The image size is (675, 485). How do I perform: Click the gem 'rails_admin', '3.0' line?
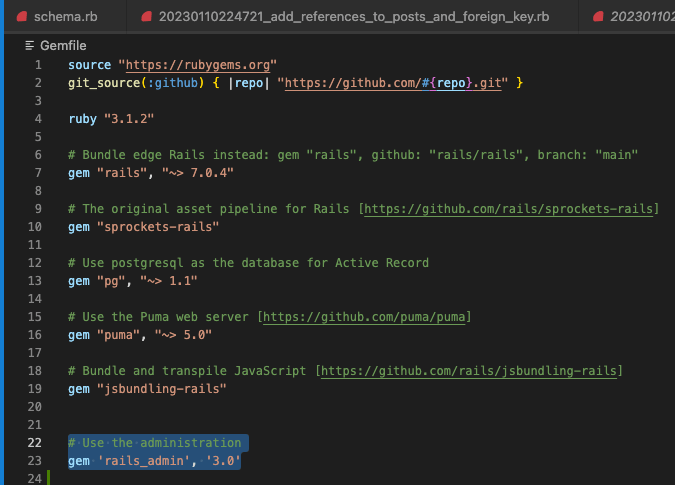[154, 461]
